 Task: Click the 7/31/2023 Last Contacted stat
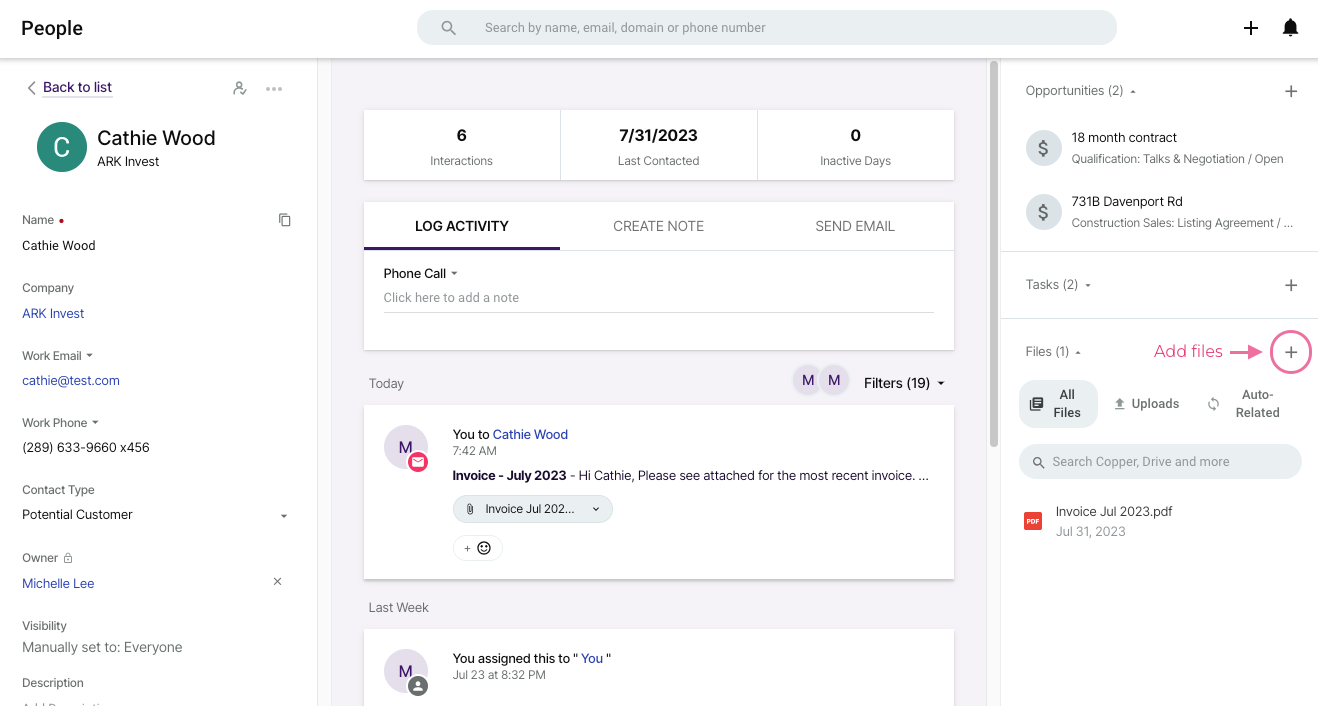pyautogui.click(x=658, y=145)
